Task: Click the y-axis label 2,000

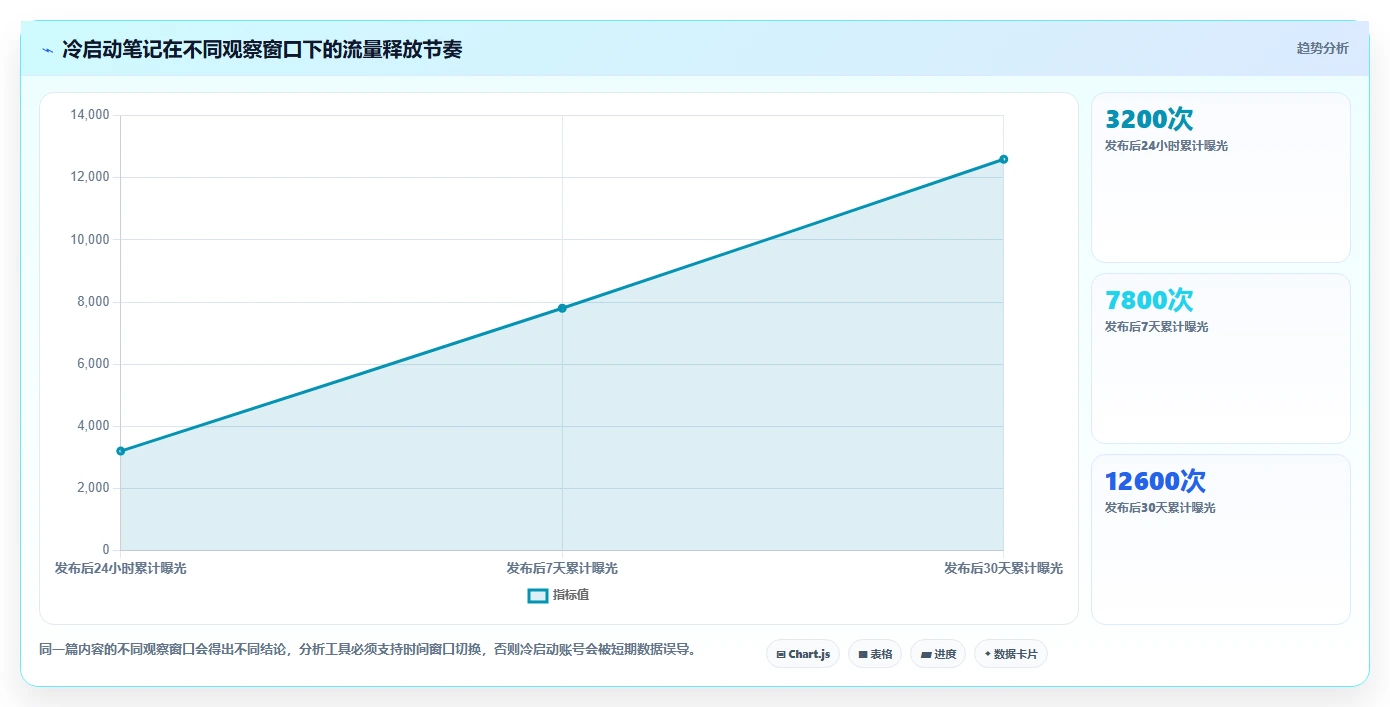Action: pos(93,488)
